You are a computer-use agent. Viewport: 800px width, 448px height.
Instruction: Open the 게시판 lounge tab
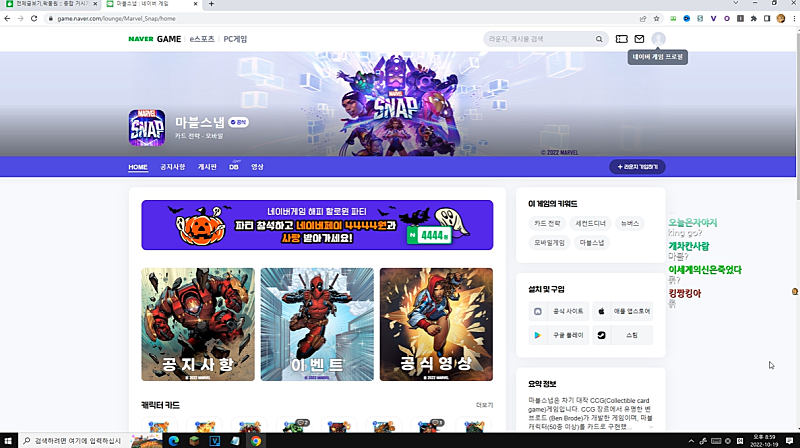pyautogui.click(x=207, y=167)
